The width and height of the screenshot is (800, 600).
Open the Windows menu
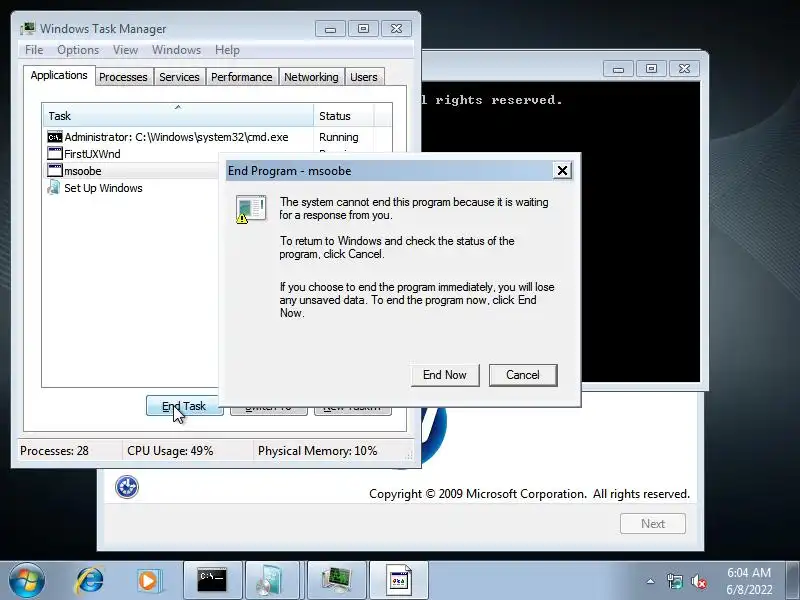click(176, 50)
